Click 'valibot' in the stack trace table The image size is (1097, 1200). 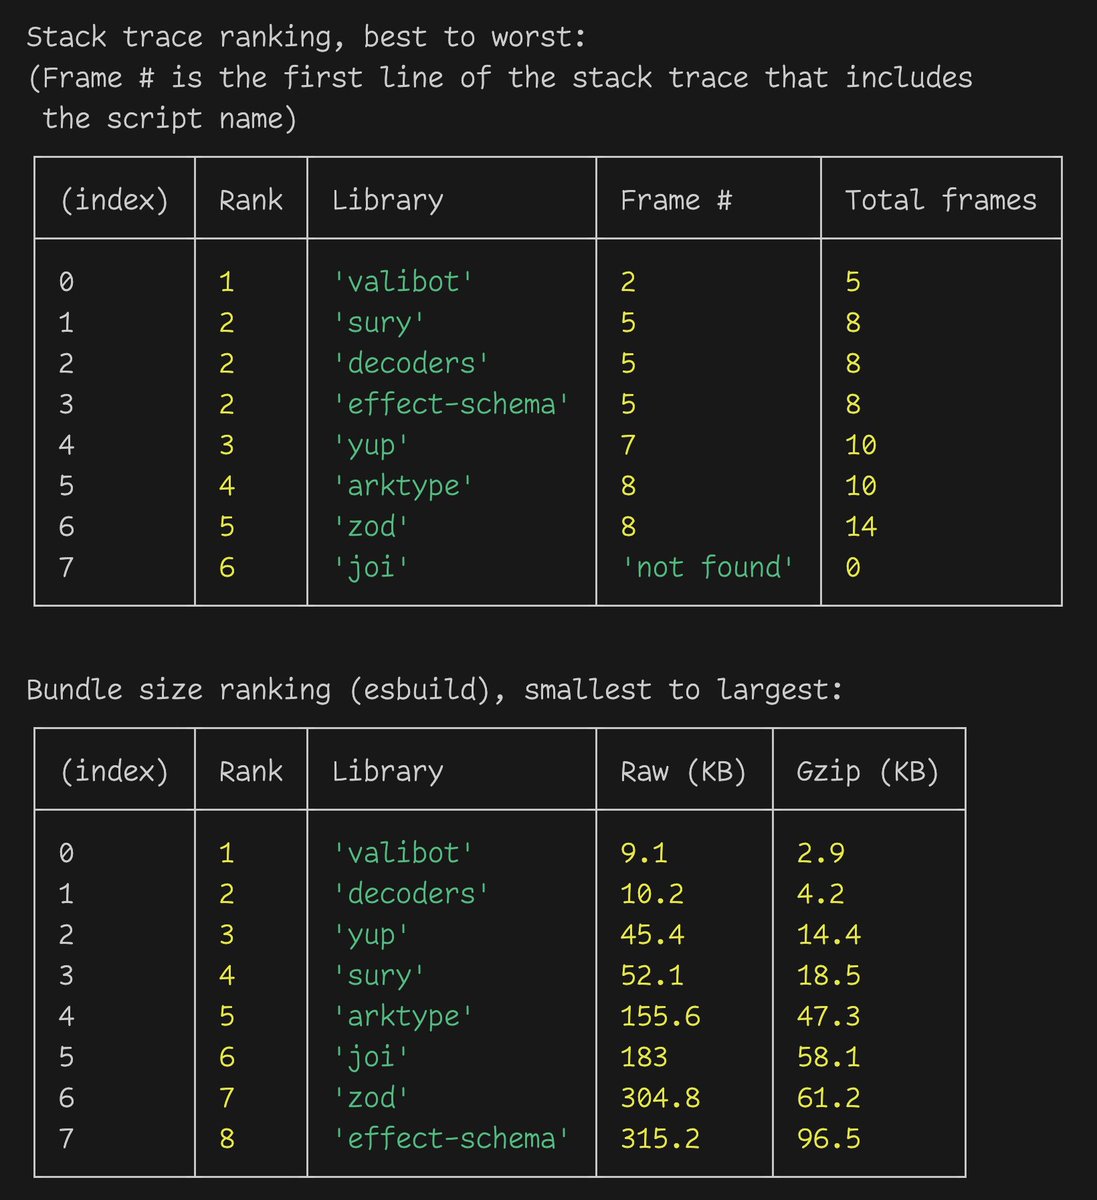pos(403,282)
